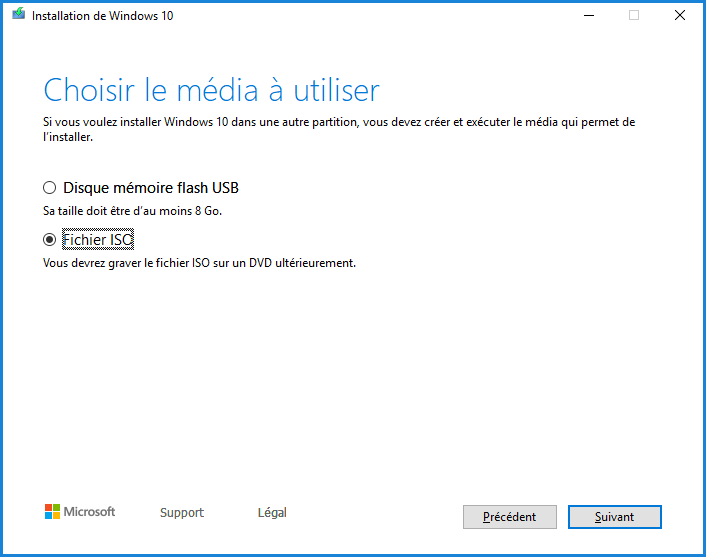Click the "Fichier ISO" option label
The image size is (706, 557).
tap(98, 240)
